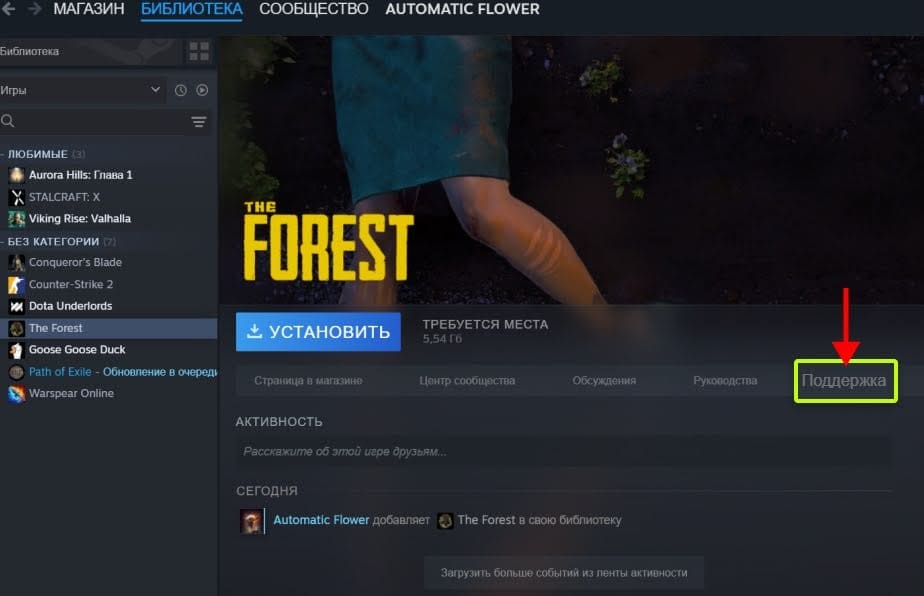
Task: Click the library search field
Action: (94, 121)
